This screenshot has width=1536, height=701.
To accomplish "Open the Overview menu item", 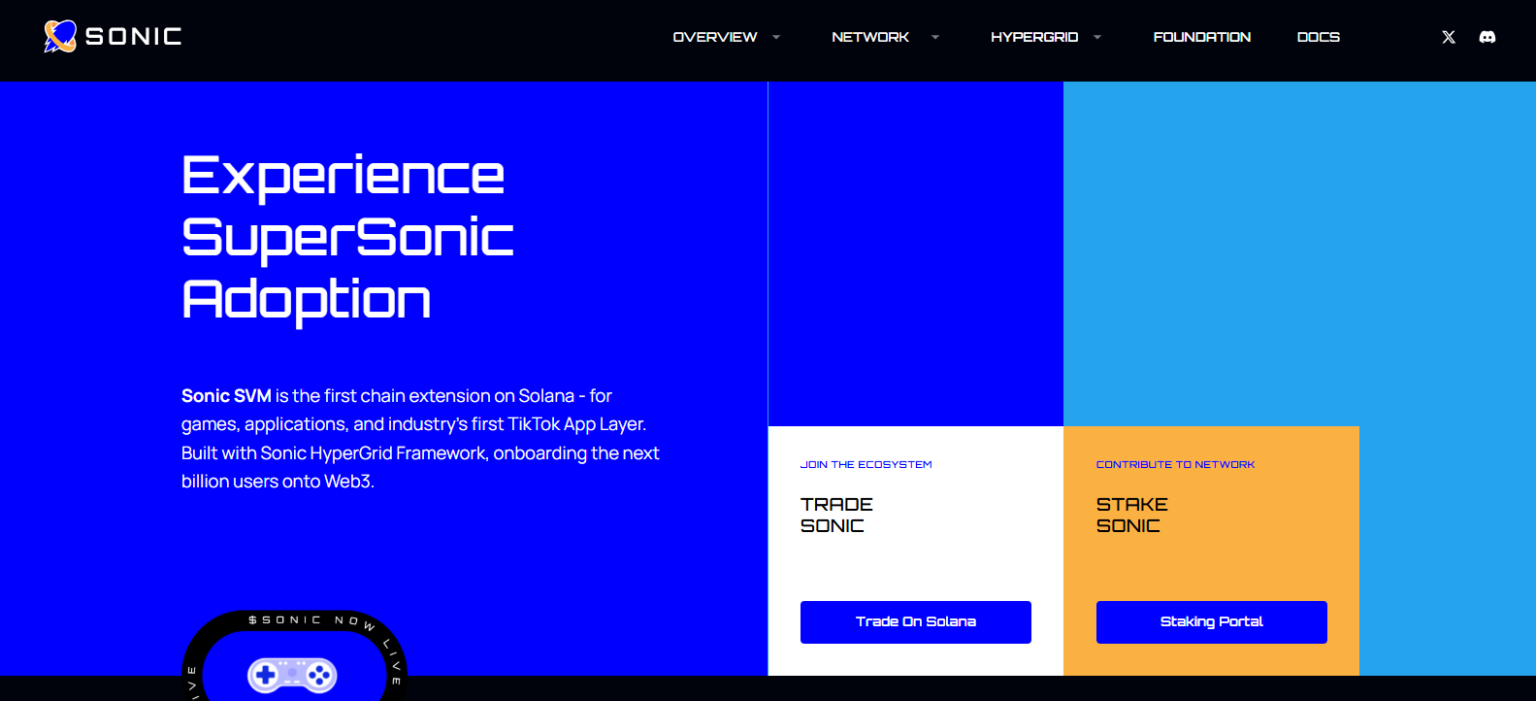I will click(715, 37).
